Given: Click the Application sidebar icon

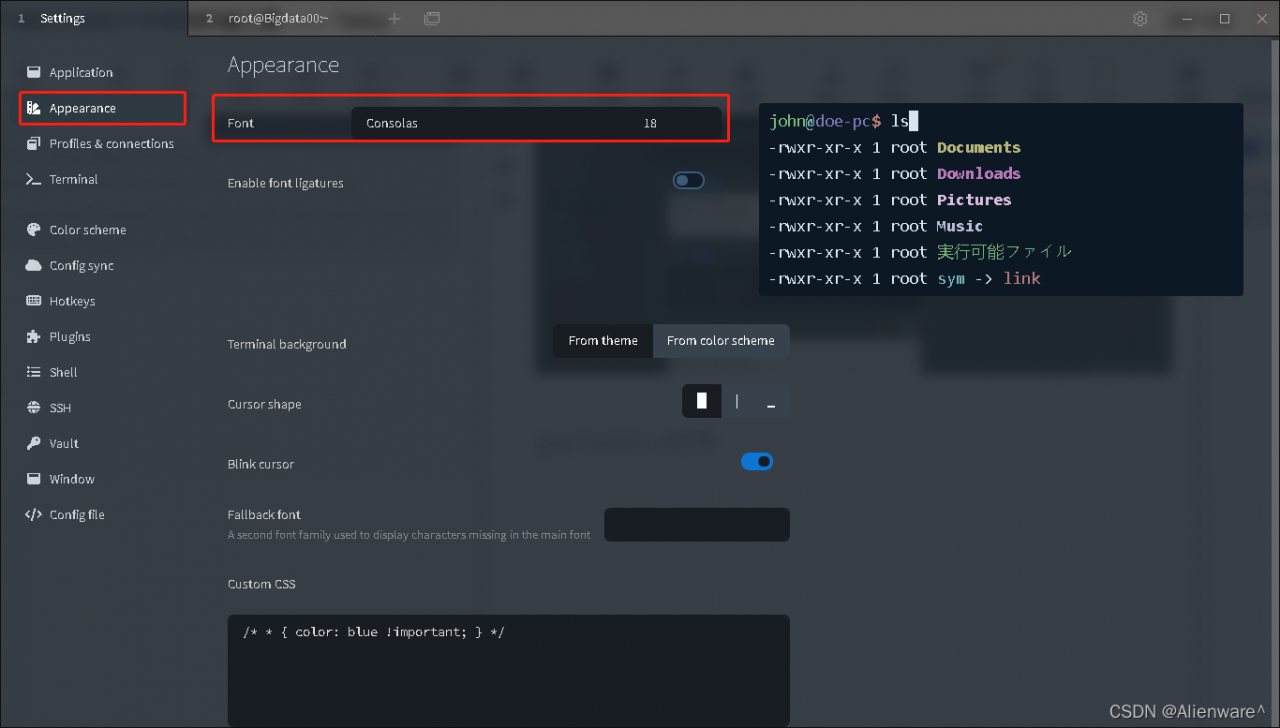Looking at the screenshot, I should [33, 72].
